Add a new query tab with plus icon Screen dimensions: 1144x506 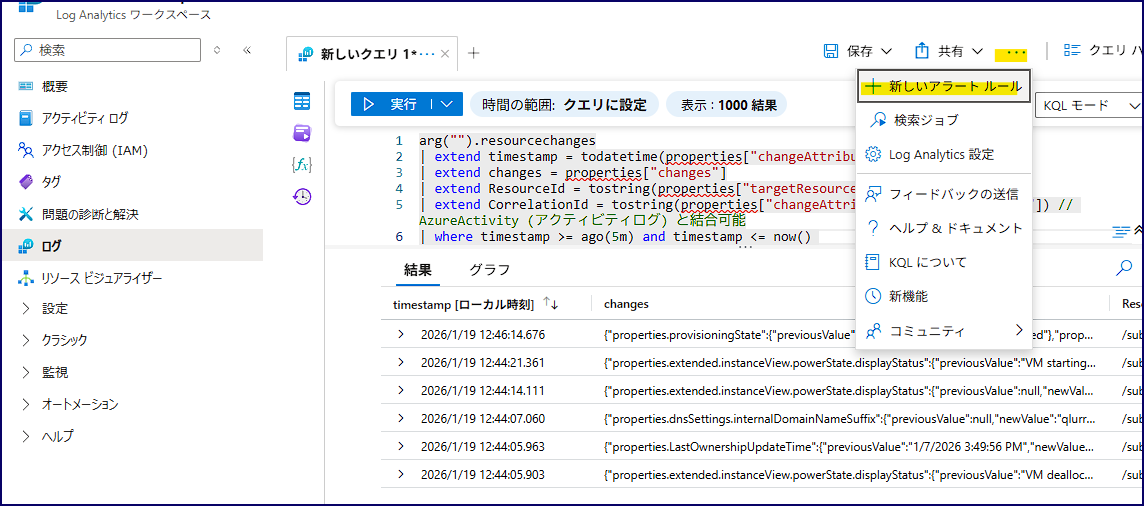click(x=474, y=53)
